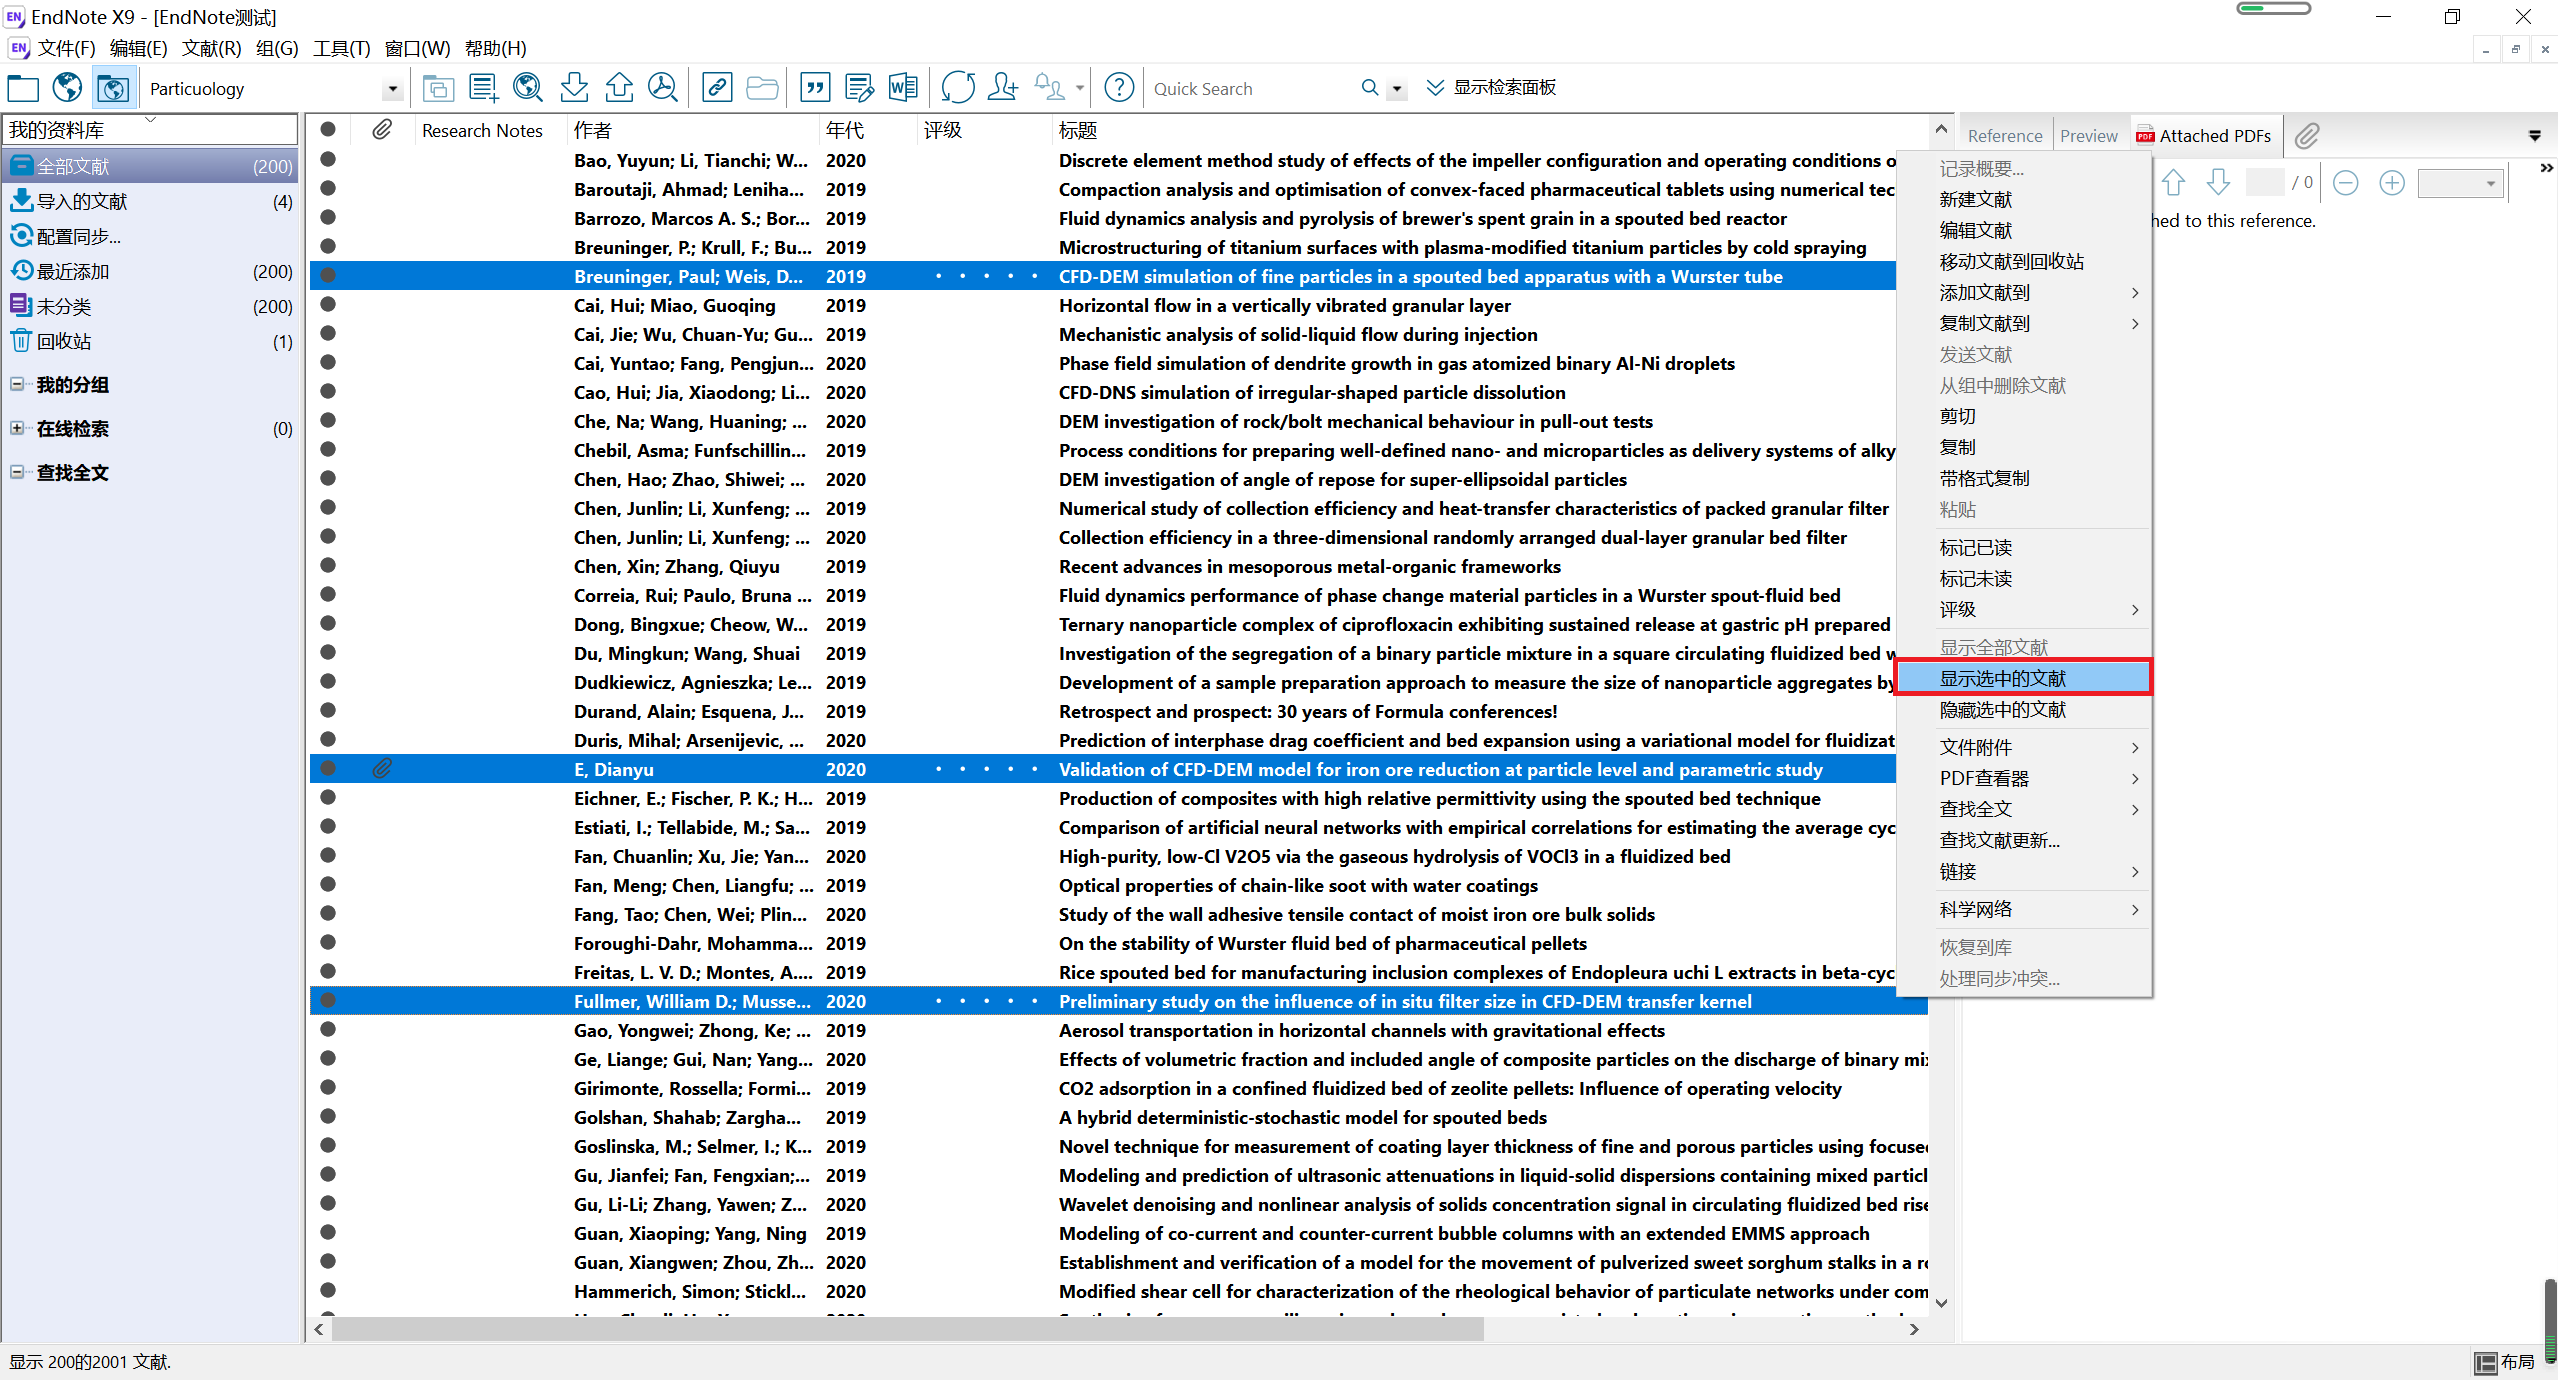The height and width of the screenshot is (1380, 2558).
Task: Click the insert citation quotation icon
Action: point(816,89)
